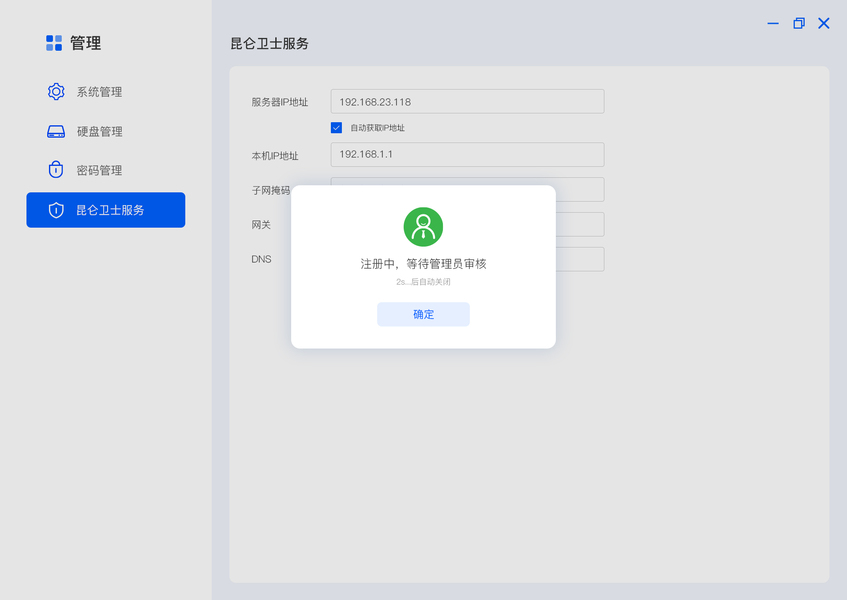Click the 管理 sidebar heading
This screenshot has width=847, height=600.
85,43
